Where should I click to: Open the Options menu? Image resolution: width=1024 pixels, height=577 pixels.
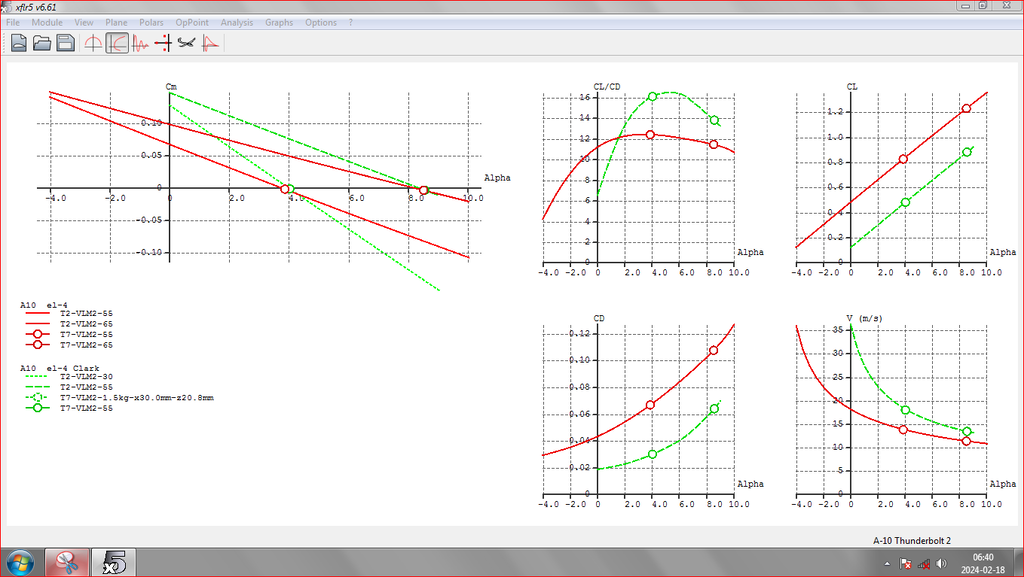[321, 22]
